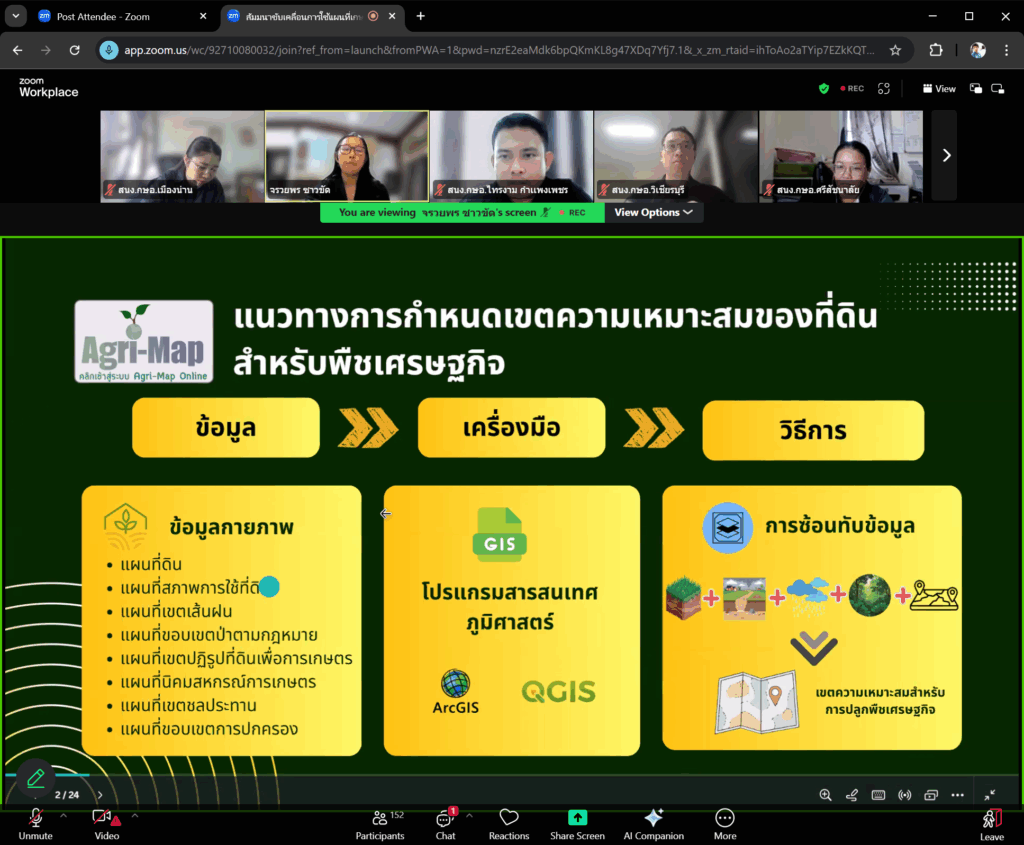Open the annotation pencil tool

36,777
